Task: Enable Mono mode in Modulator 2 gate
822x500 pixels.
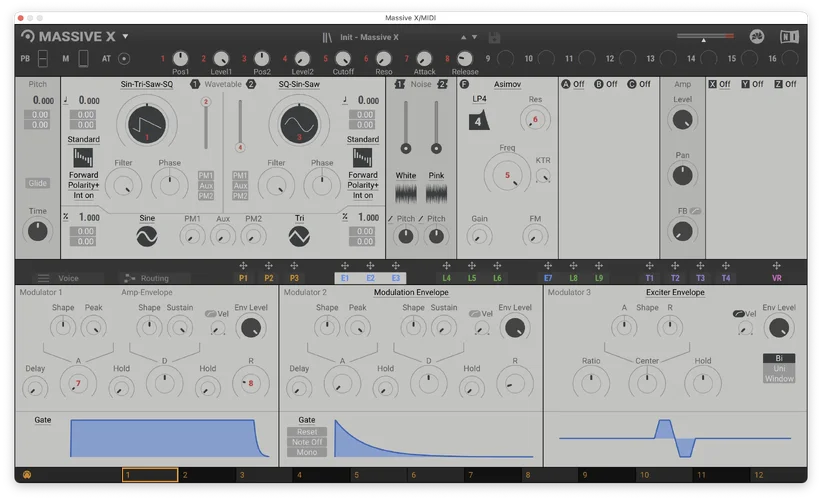Action: (x=307, y=452)
